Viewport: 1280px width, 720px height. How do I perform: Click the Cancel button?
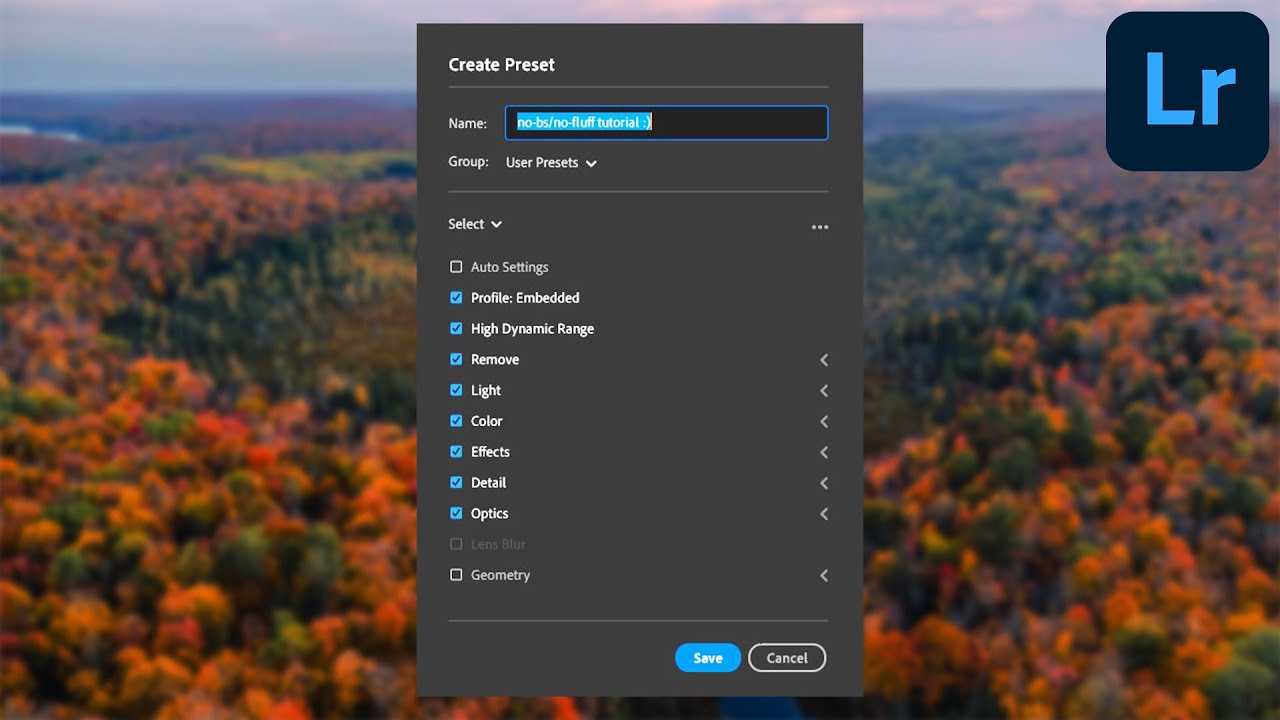pos(787,658)
